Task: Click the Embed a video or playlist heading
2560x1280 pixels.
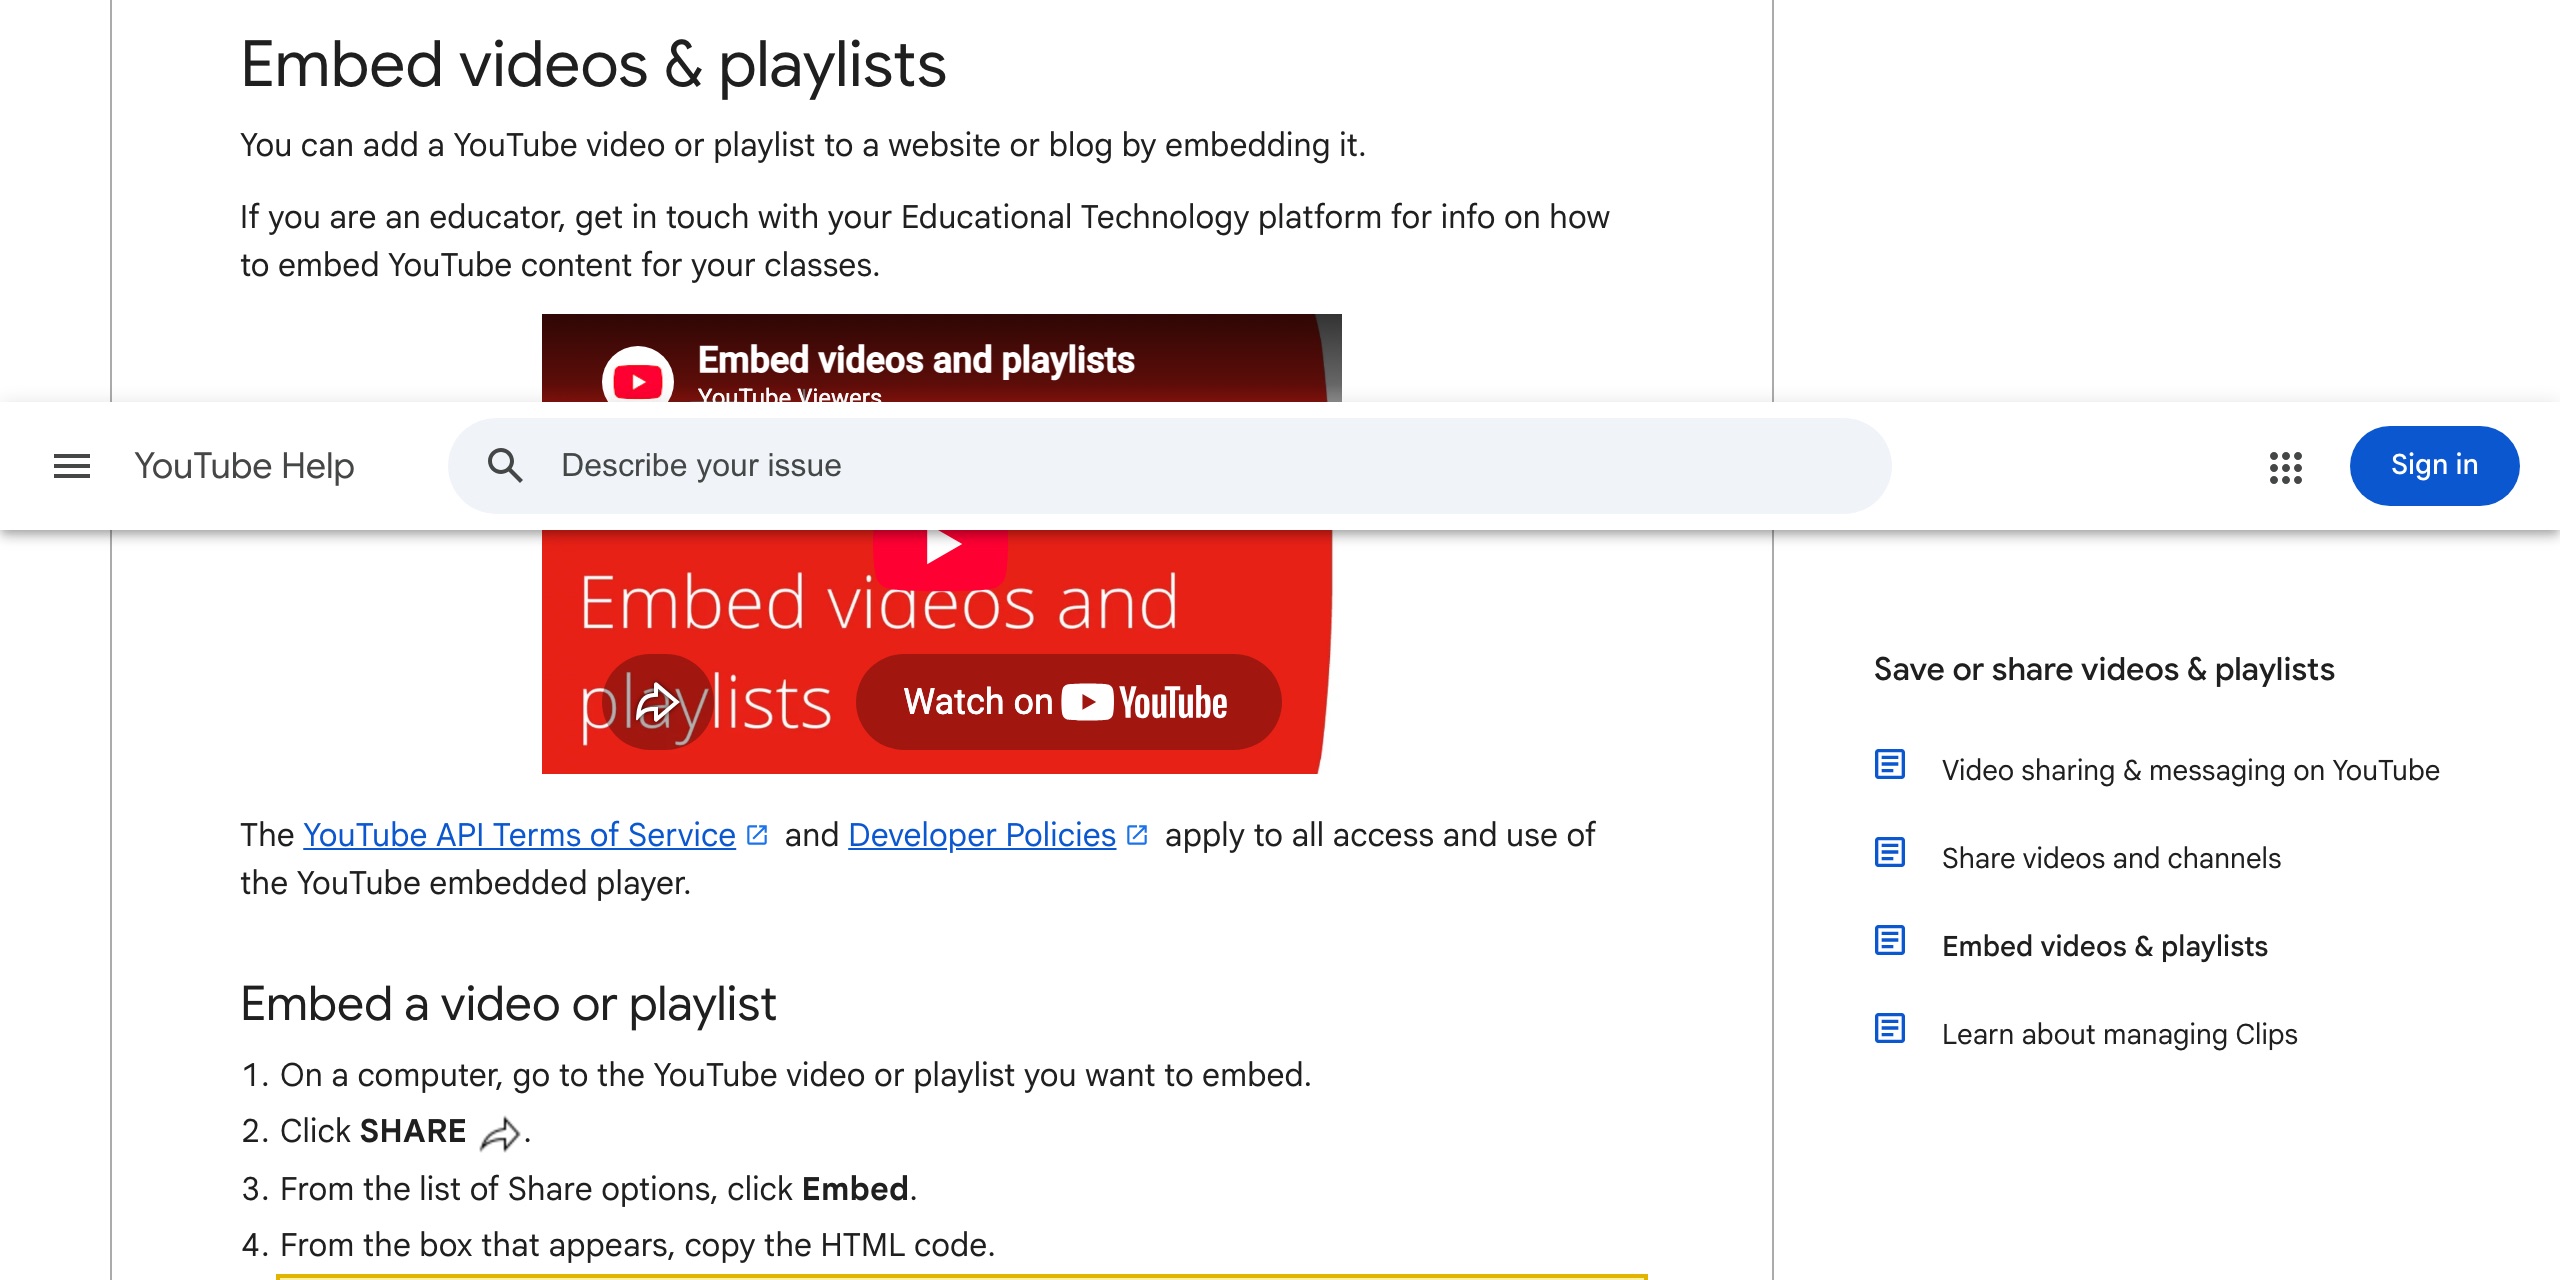Action: pos(508,1004)
